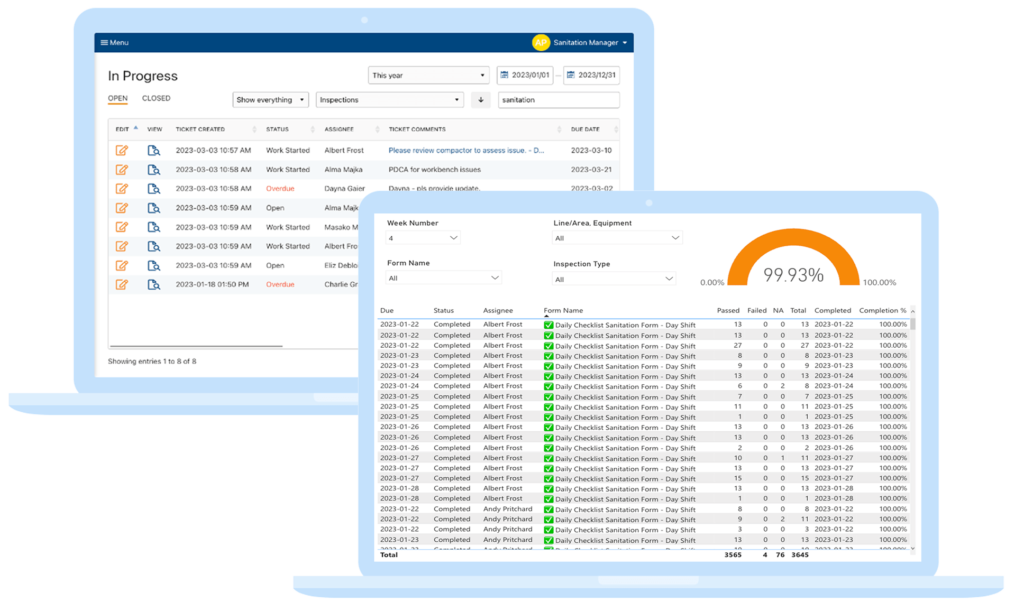Click the search field containing 'sanitation'

tap(558, 100)
